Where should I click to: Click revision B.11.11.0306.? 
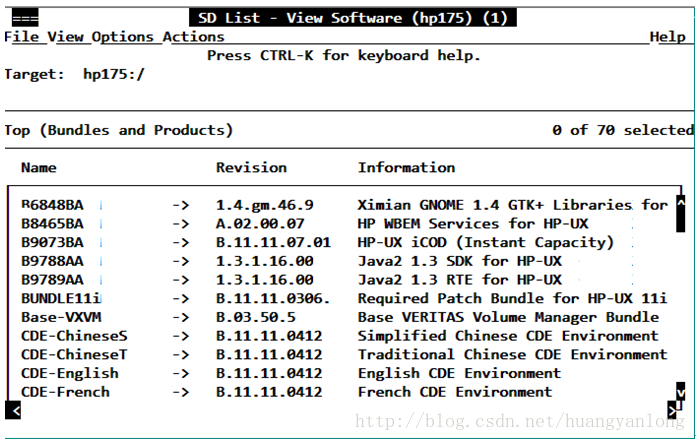[273, 299]
